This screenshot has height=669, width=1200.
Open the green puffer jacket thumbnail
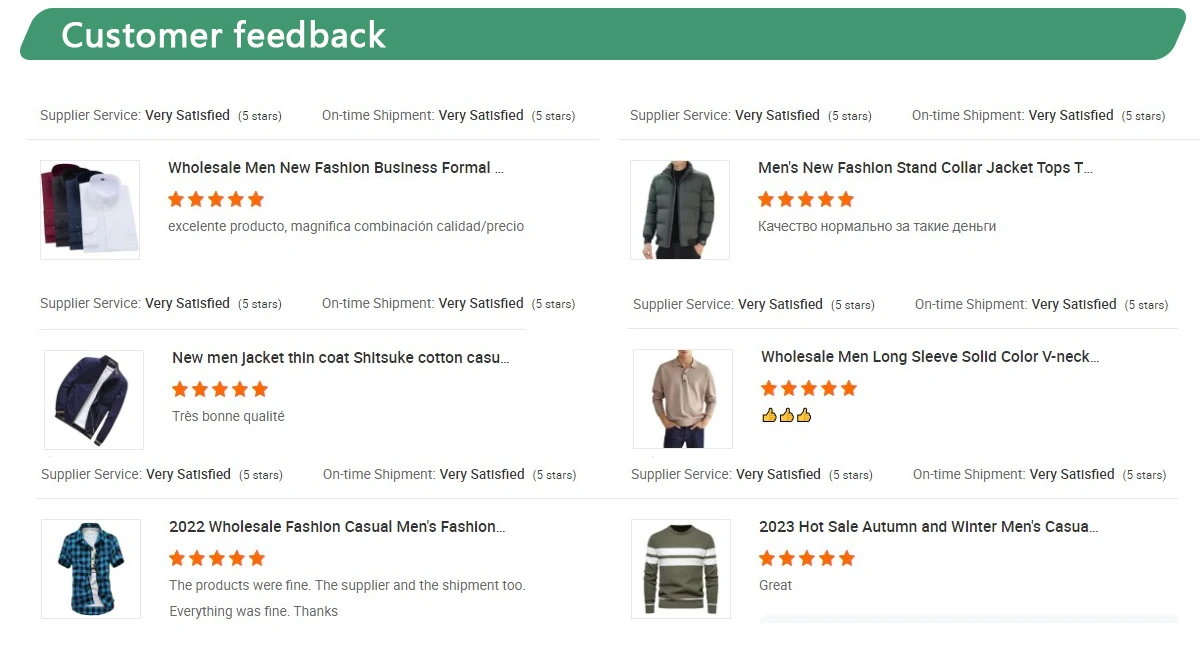[x=680, y=210]
